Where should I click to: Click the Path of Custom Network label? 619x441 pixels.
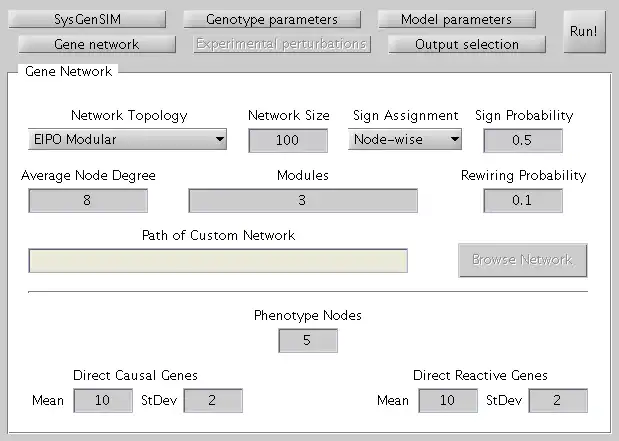tap(218, 235)
